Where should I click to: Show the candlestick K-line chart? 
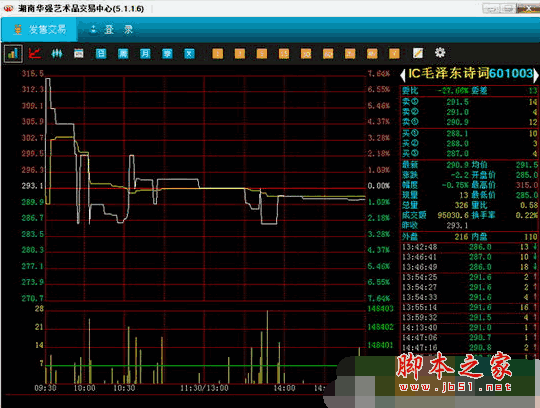click(57, 53)
